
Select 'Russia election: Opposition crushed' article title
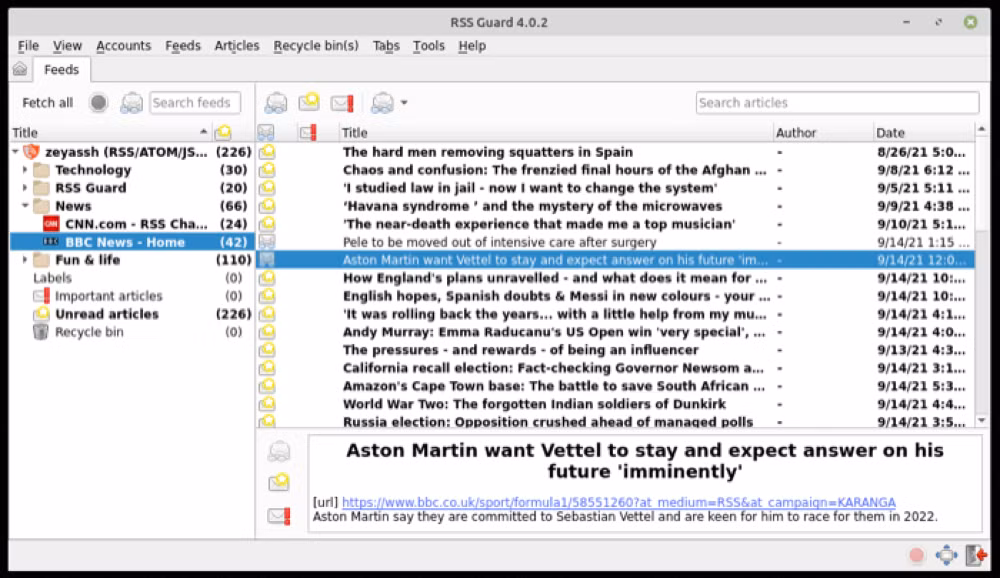tap(548, 422)
